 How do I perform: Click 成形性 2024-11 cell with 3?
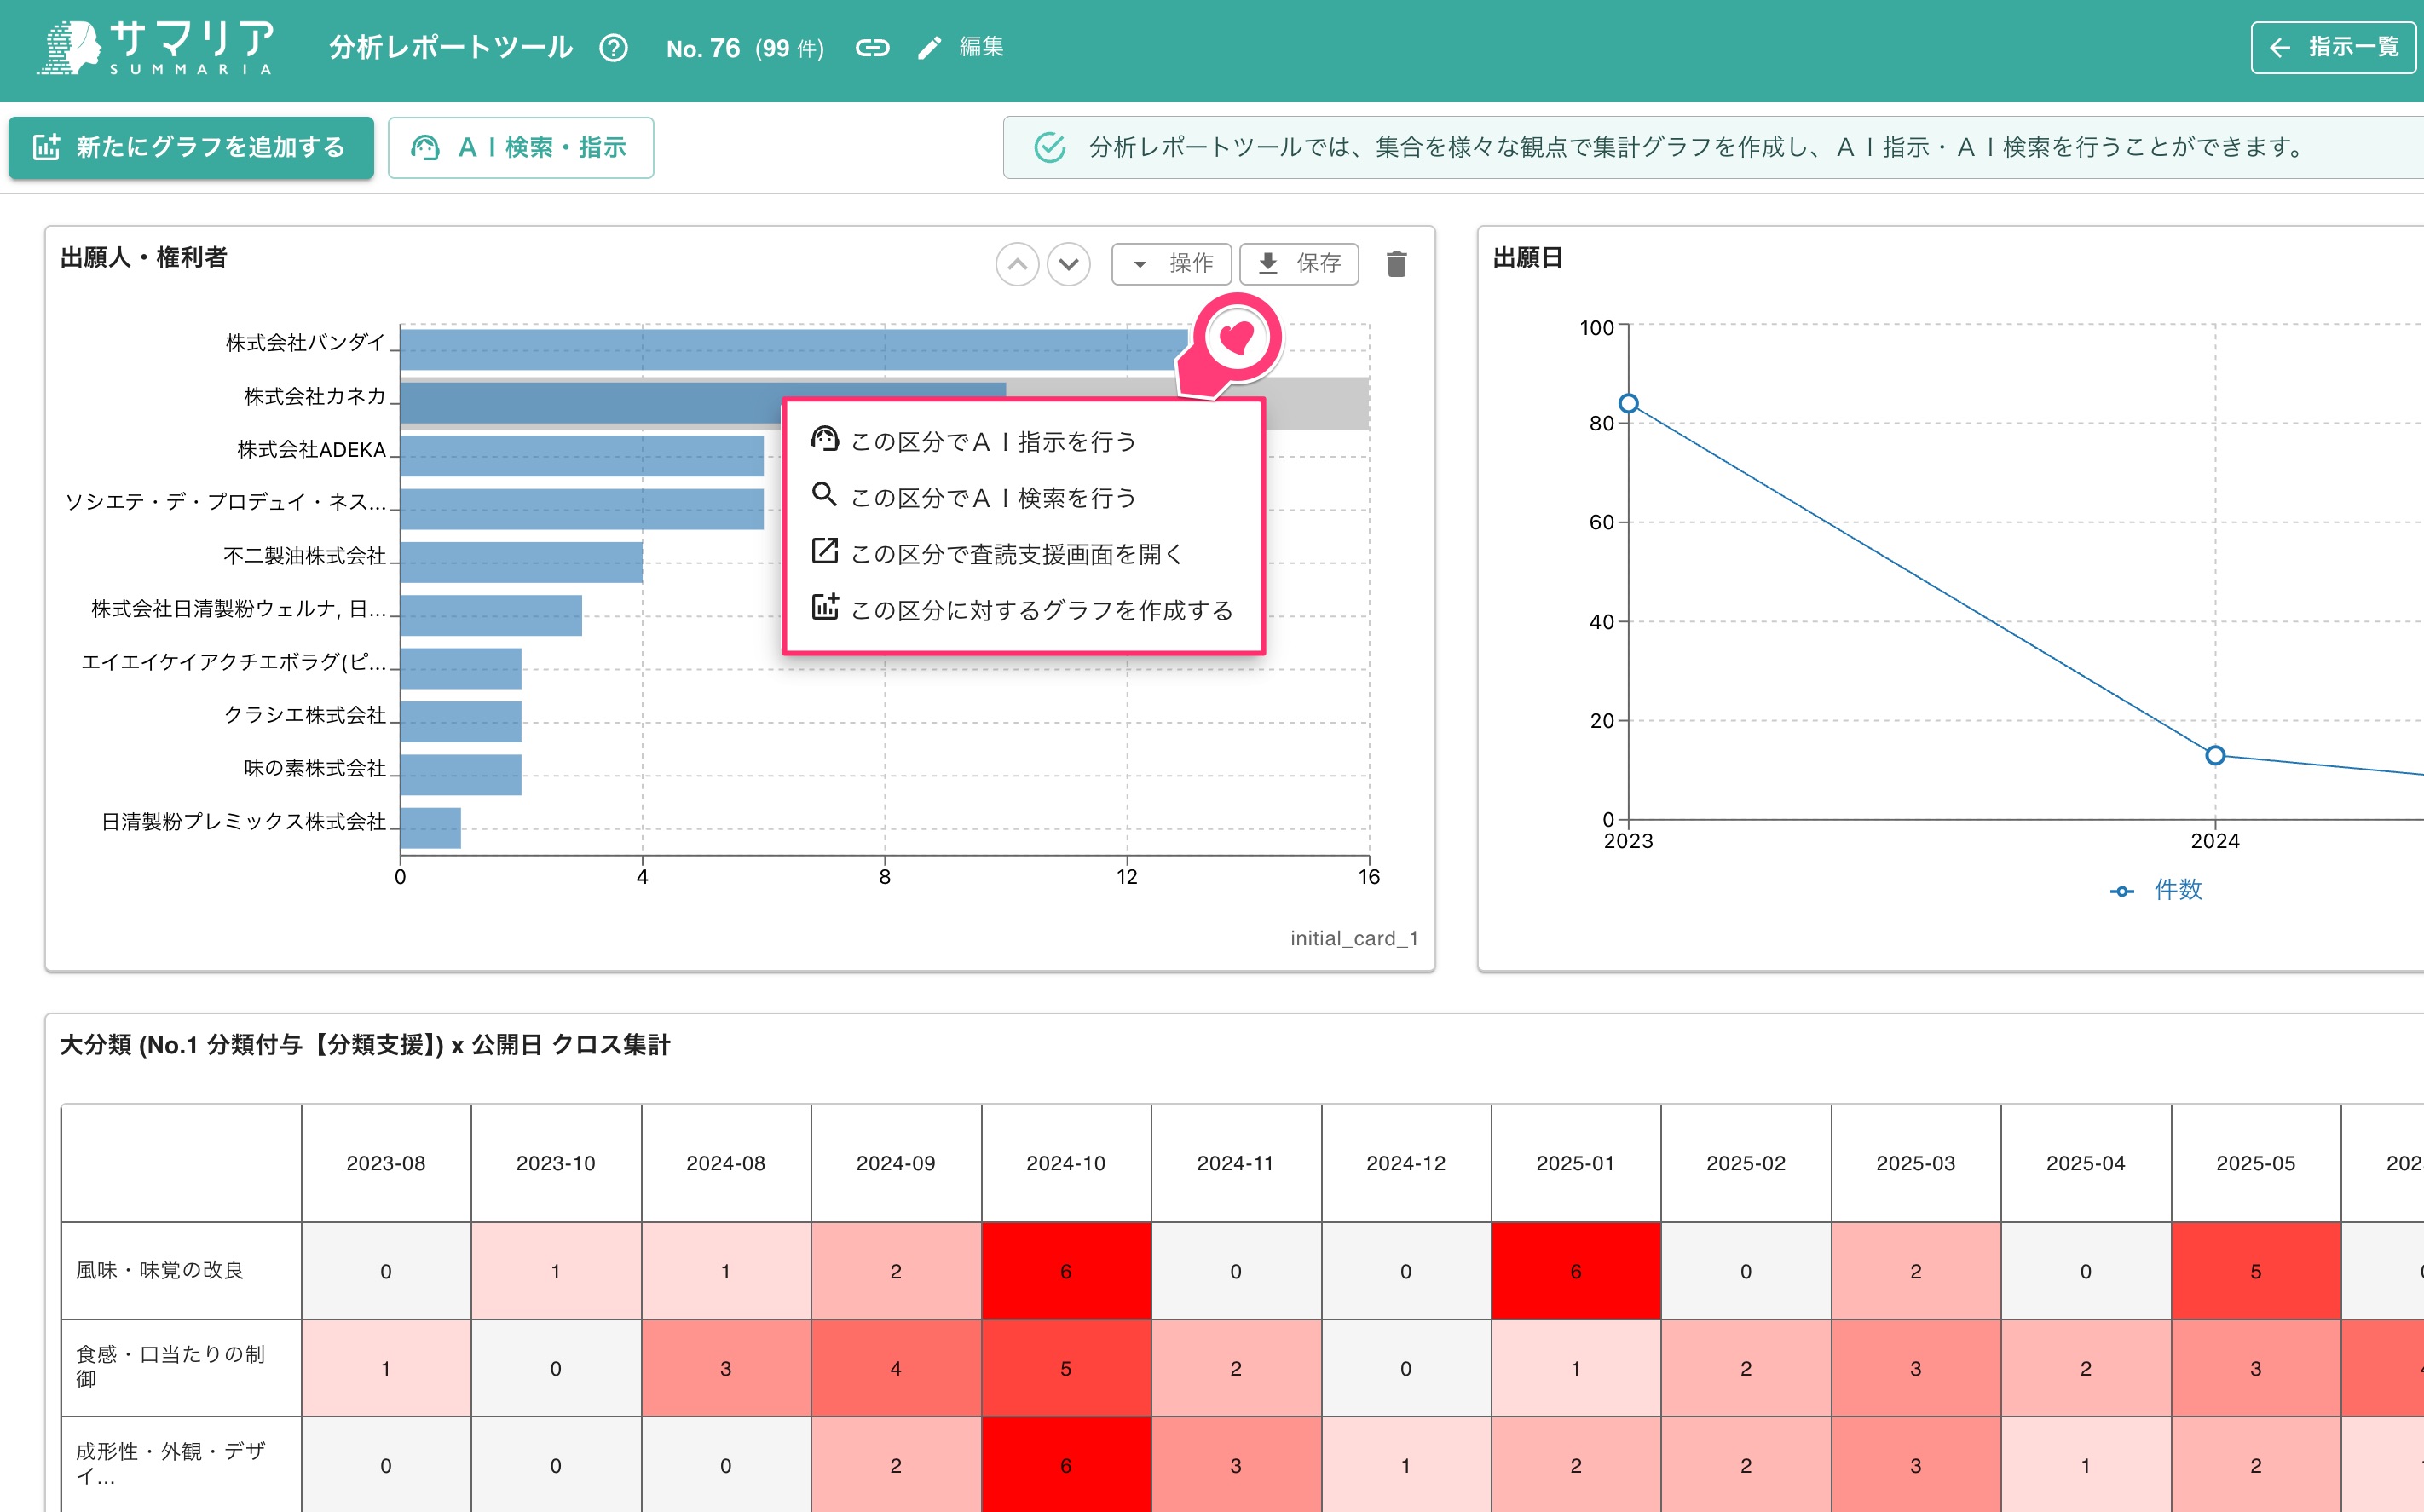[1236, 1465]
